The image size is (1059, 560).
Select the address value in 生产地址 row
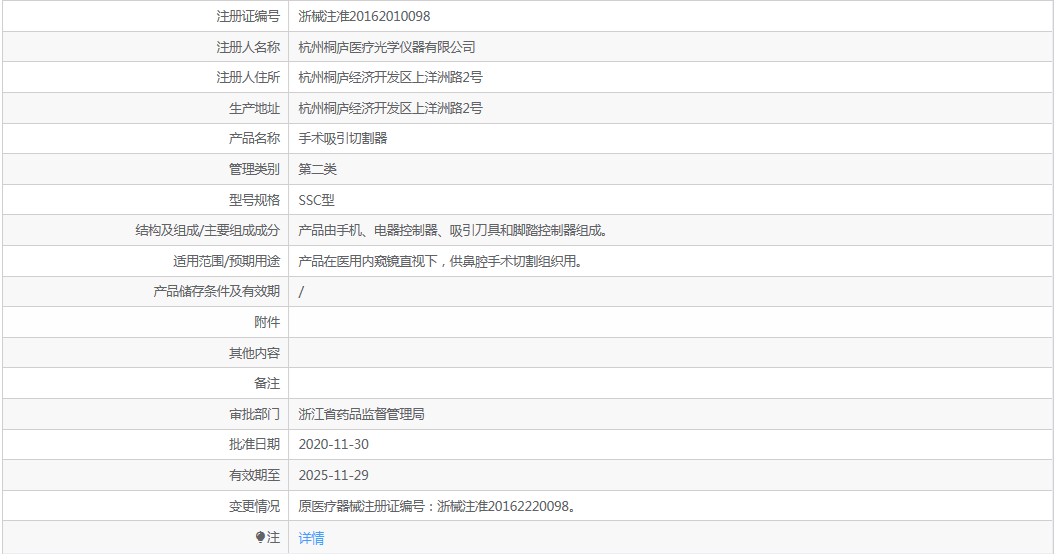(x=390, y=108)
